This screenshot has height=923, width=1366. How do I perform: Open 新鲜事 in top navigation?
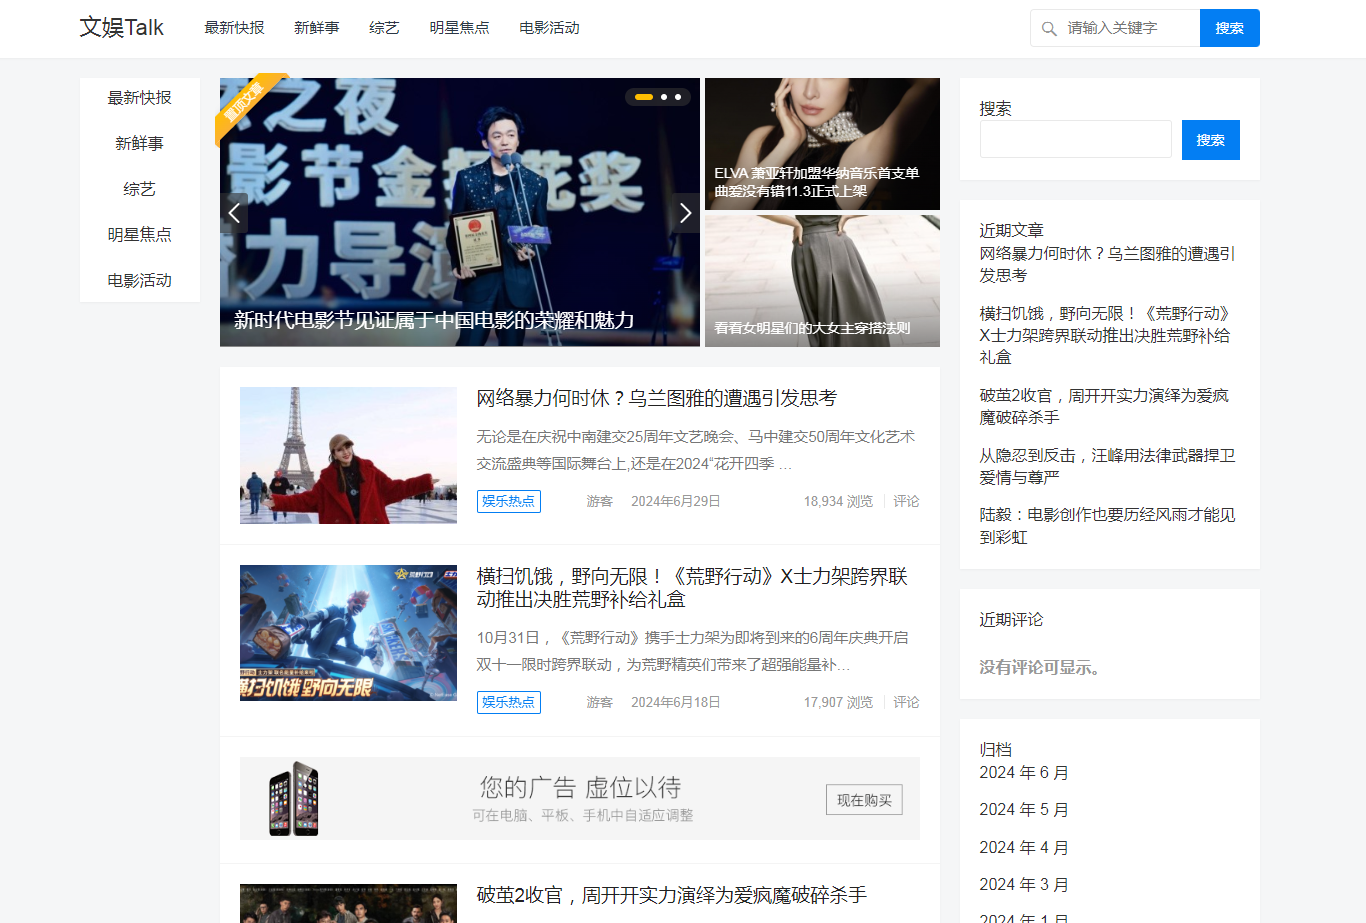[x=316, y=28]
